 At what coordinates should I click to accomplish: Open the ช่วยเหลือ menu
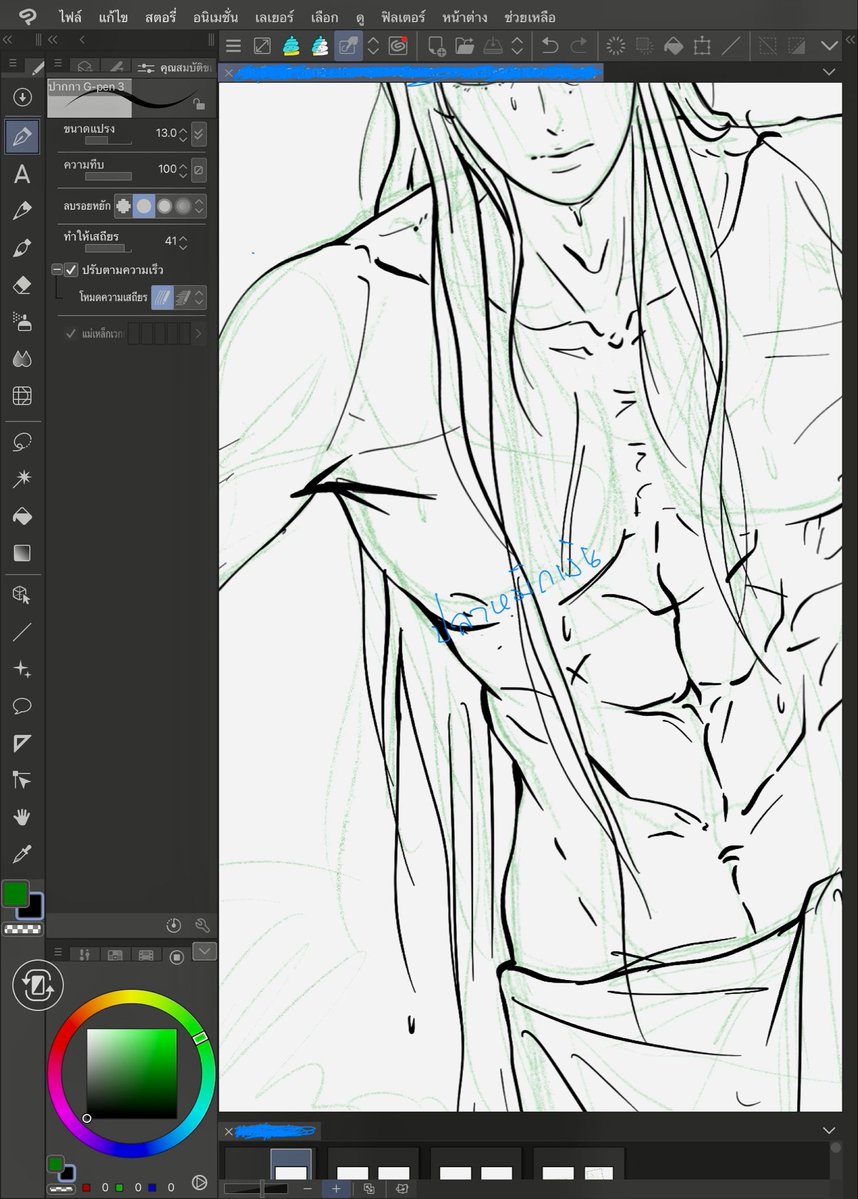click(530, 17)
